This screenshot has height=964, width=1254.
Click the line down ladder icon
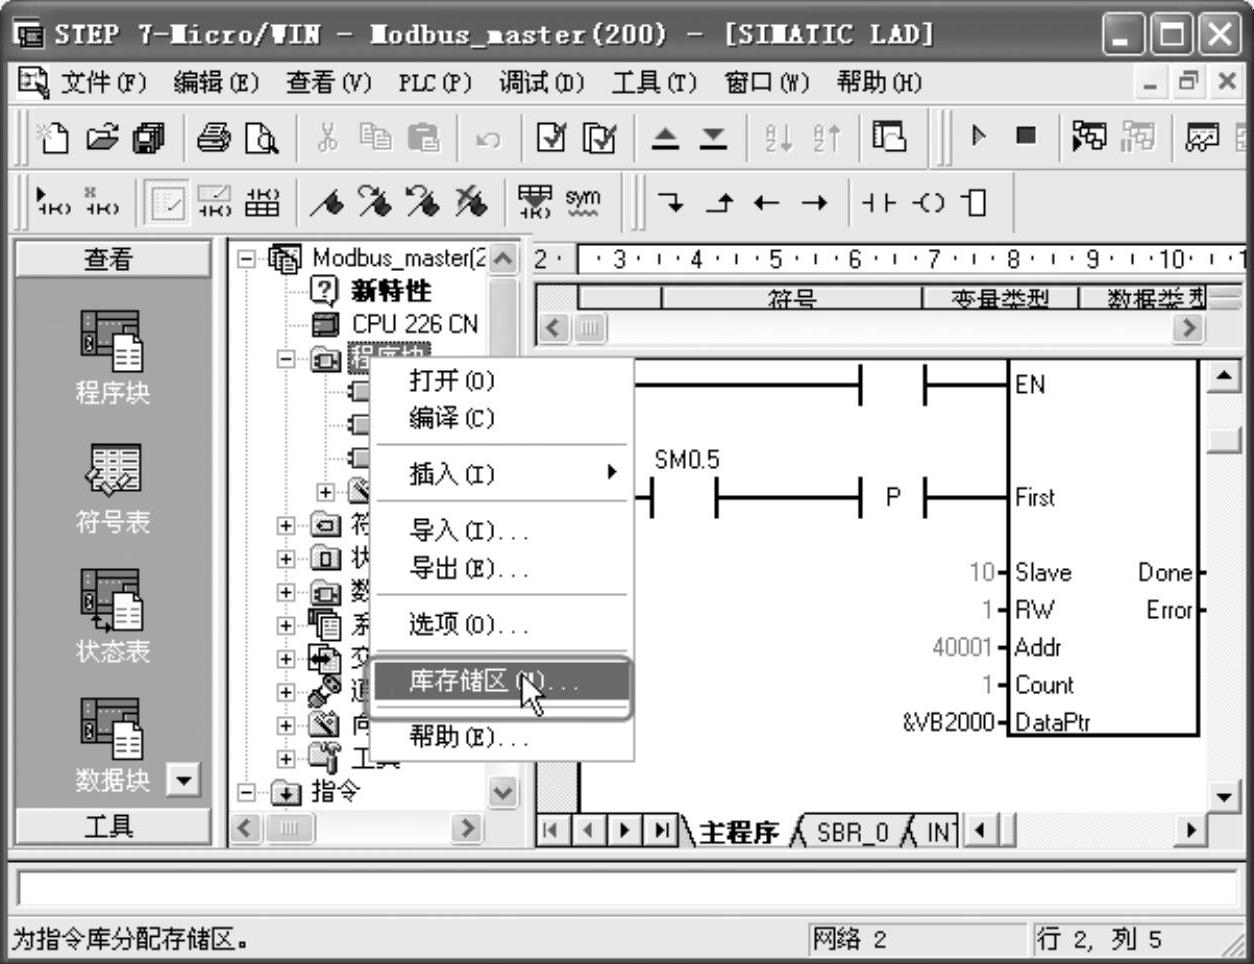[x=671, y=203]
